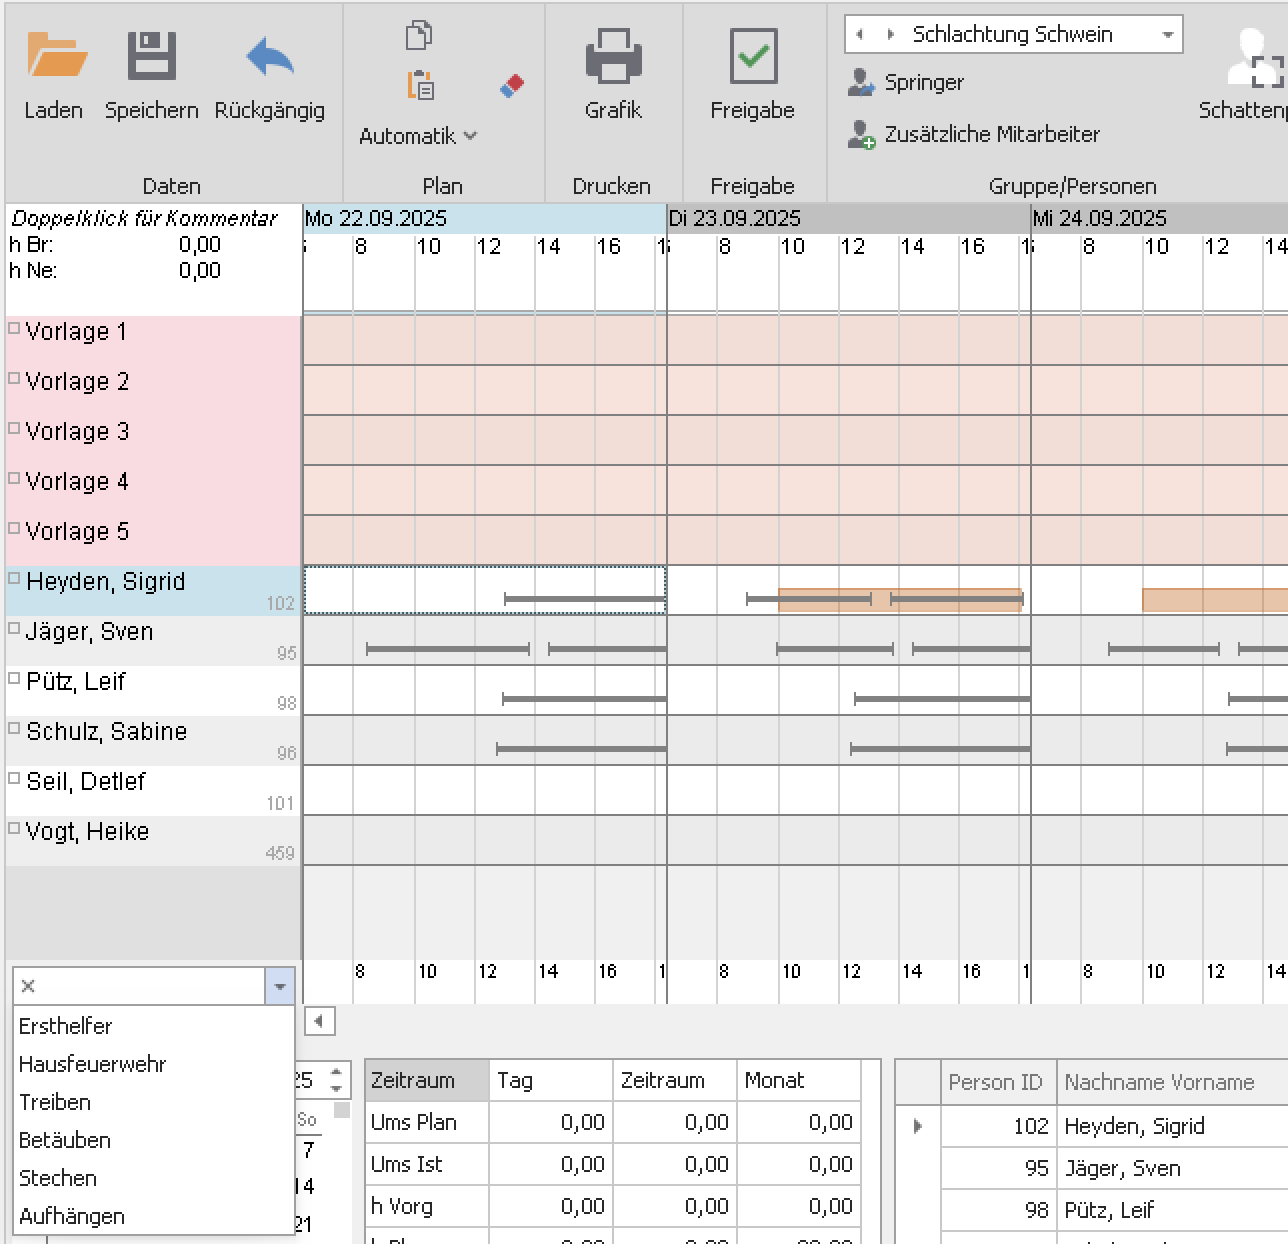1288x1244 pixels.
Task: Click the copy icon in the Plan group
Action: point(419,35)
